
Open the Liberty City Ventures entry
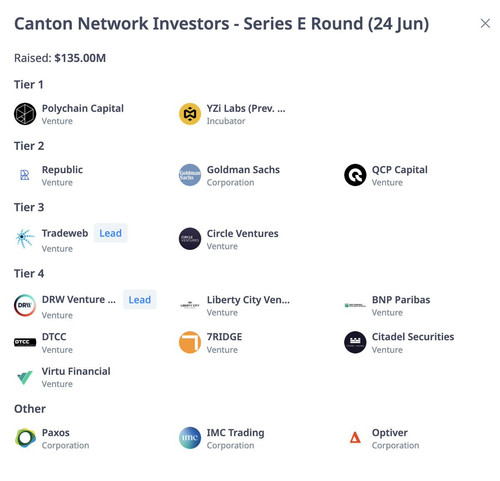point(248,300)
